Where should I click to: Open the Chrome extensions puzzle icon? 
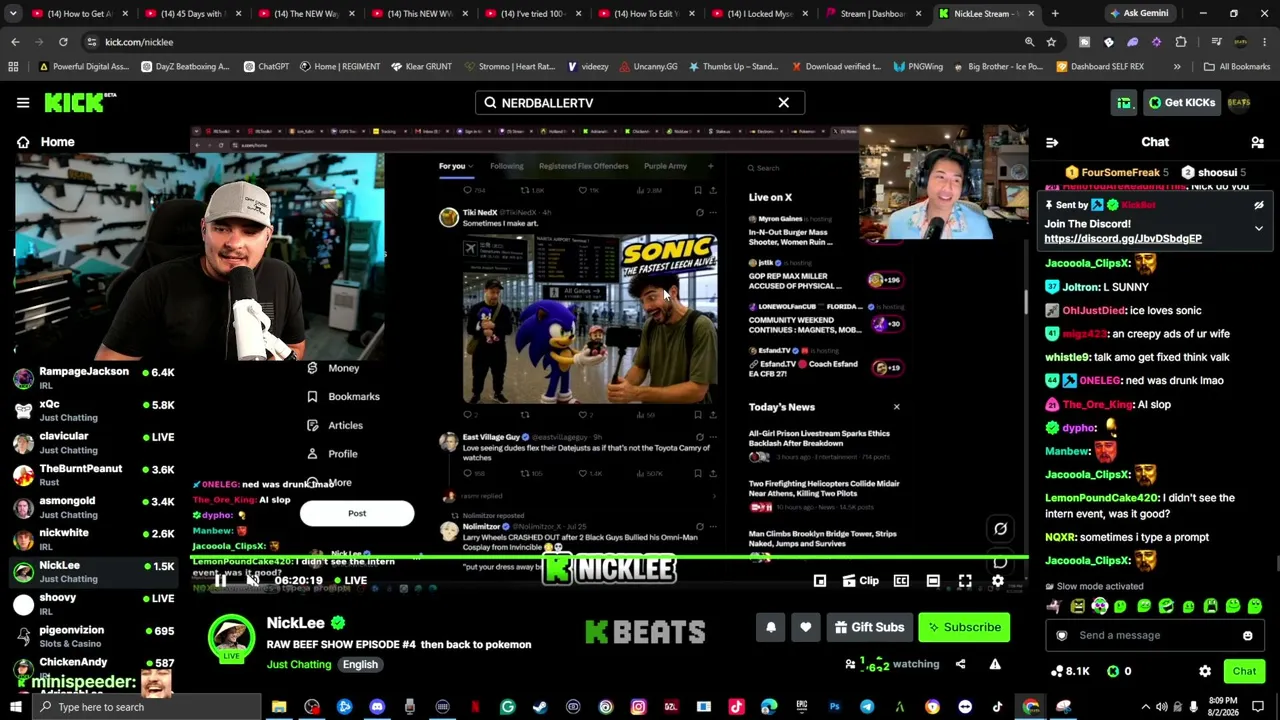coord(1181,42)
